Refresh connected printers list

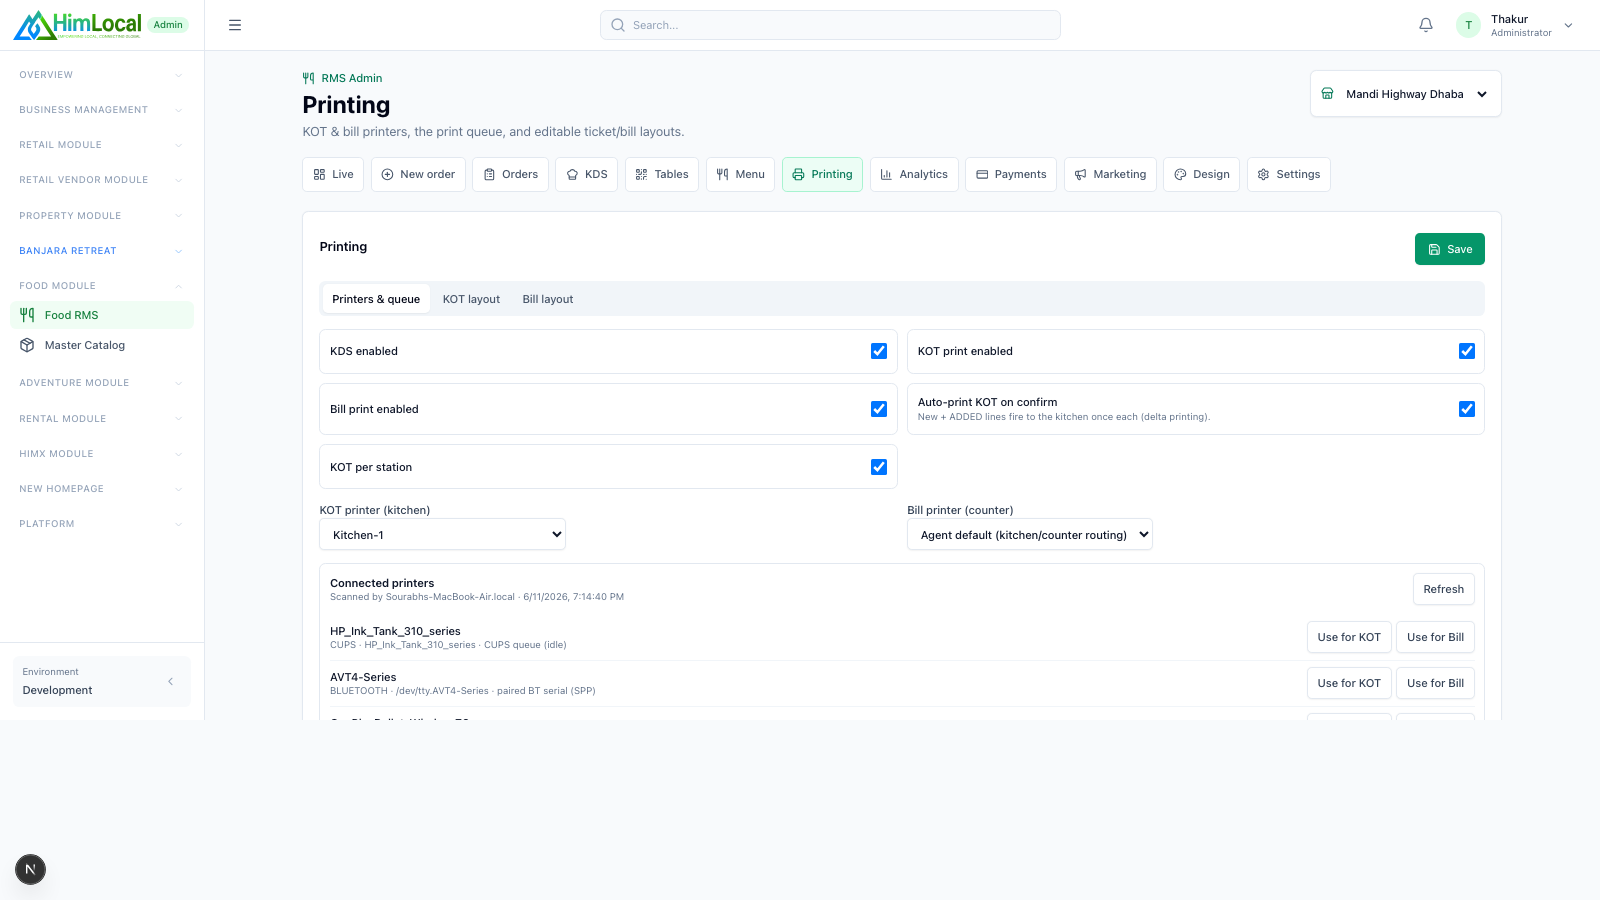pos(1443,589)
